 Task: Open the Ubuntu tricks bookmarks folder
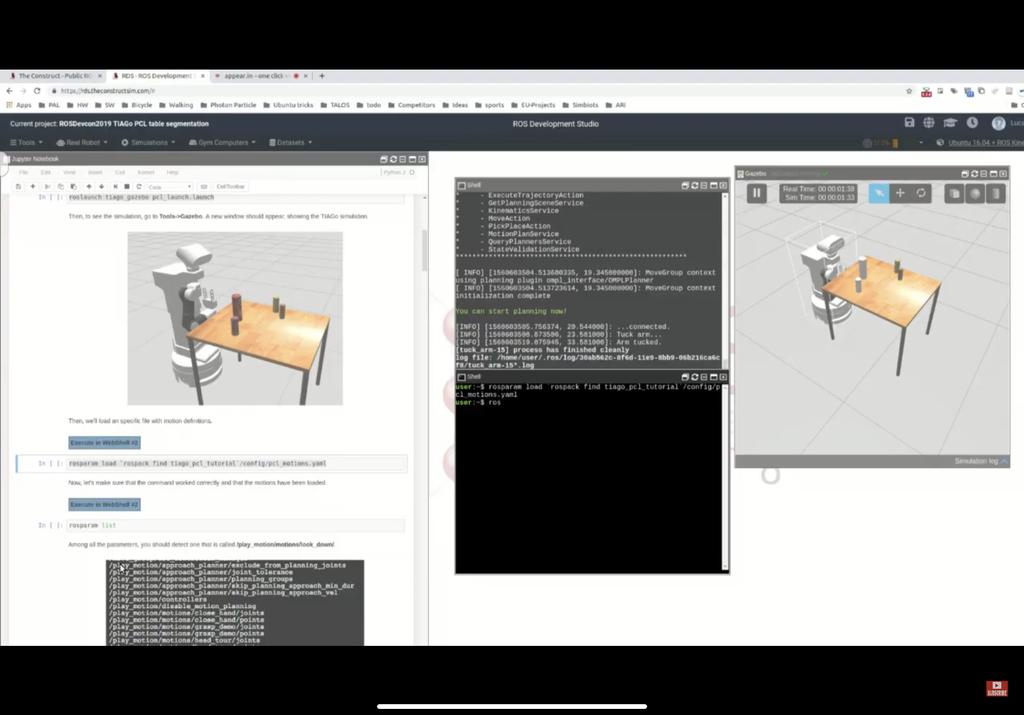(288, 105)
